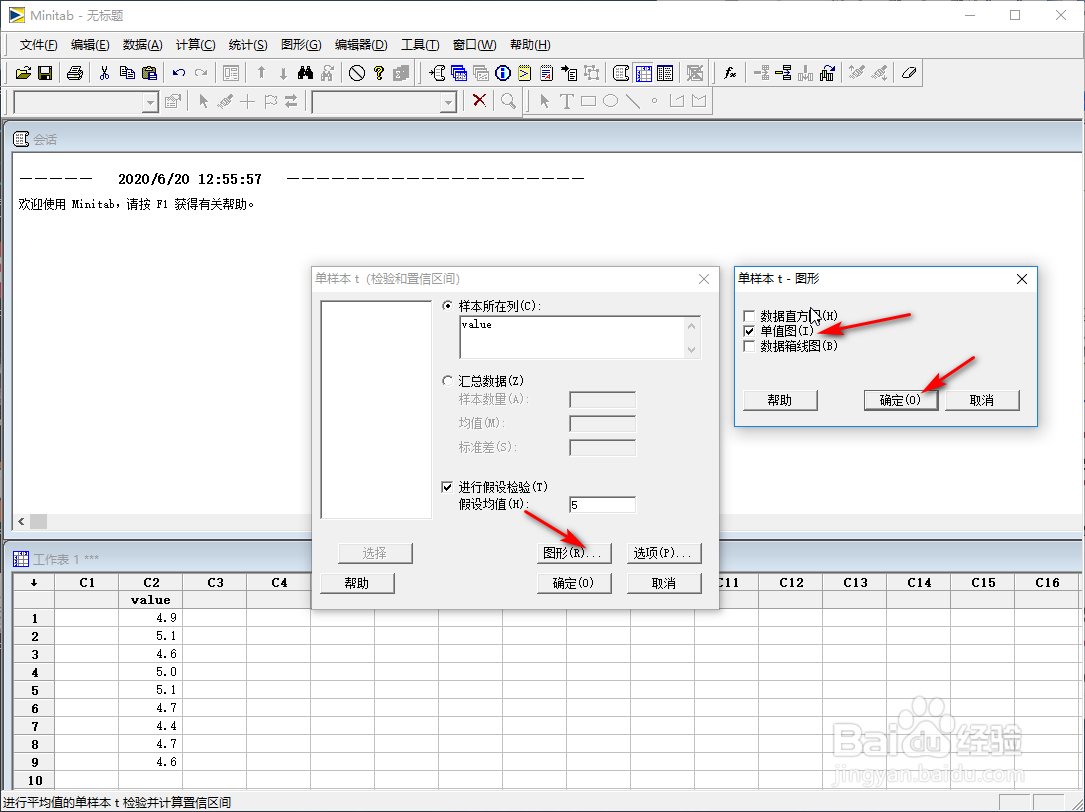Click worksheet cell showing 4.4

pos(151,726)
